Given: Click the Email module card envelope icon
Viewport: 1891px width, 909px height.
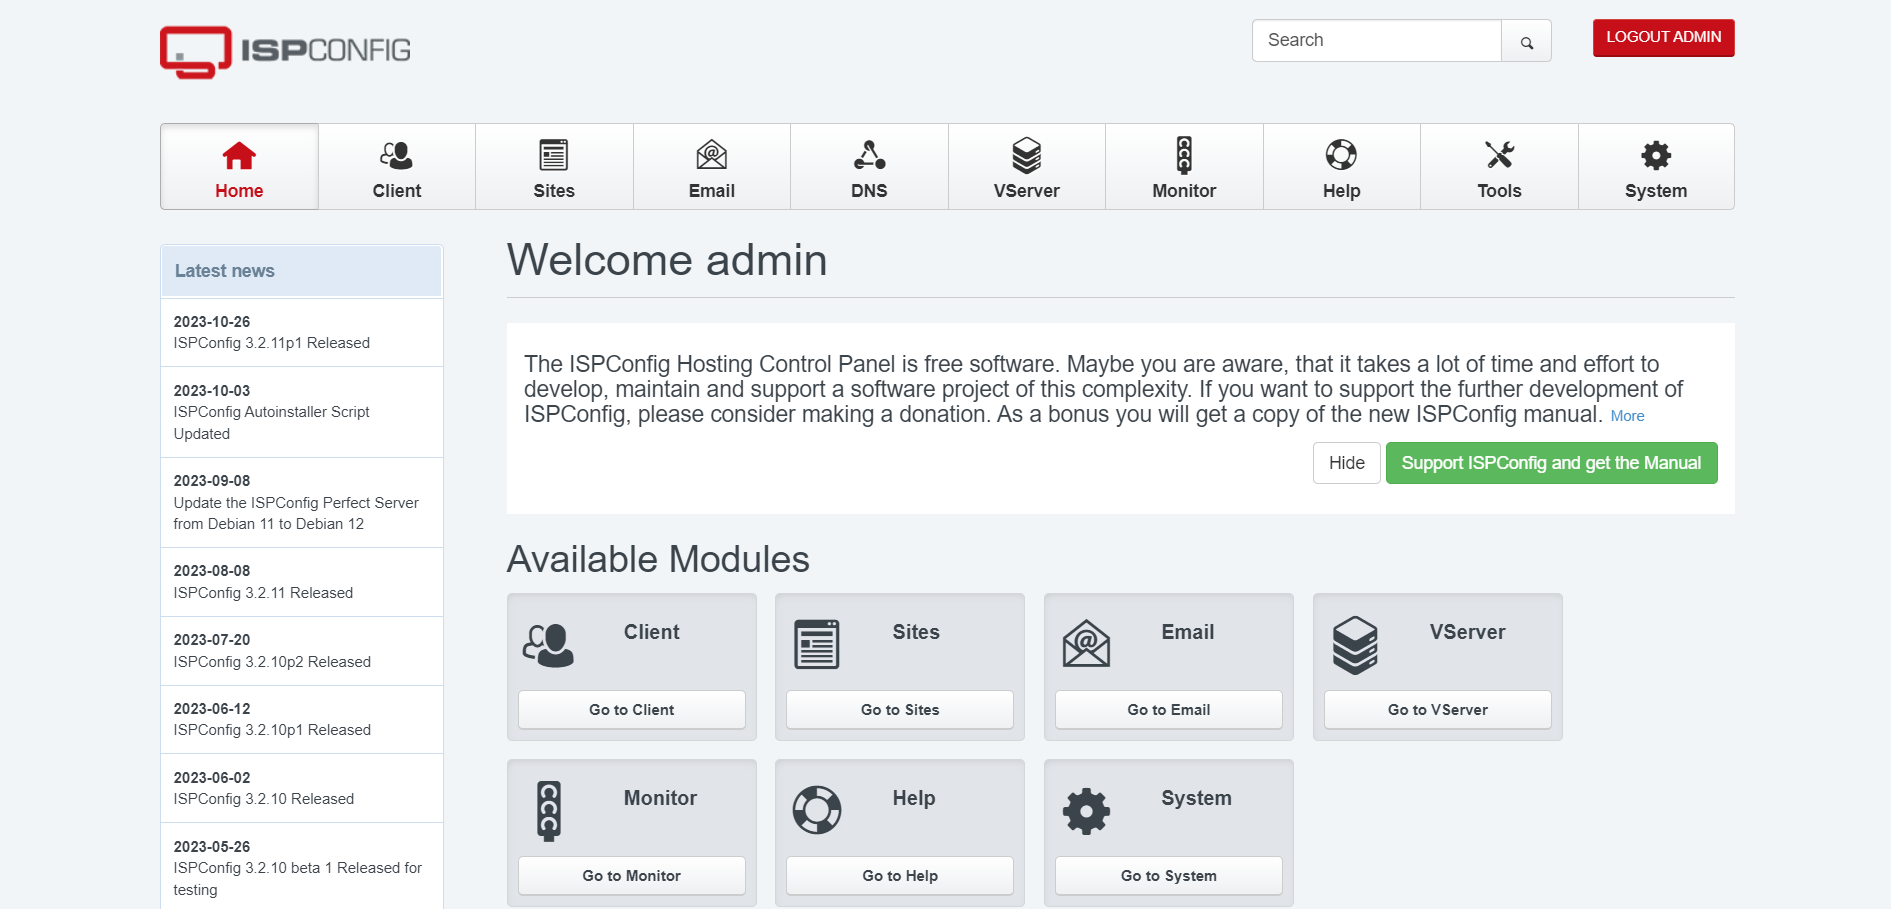Looking at the screenshot, I should pyautogui.click(x=1086, y=644).
